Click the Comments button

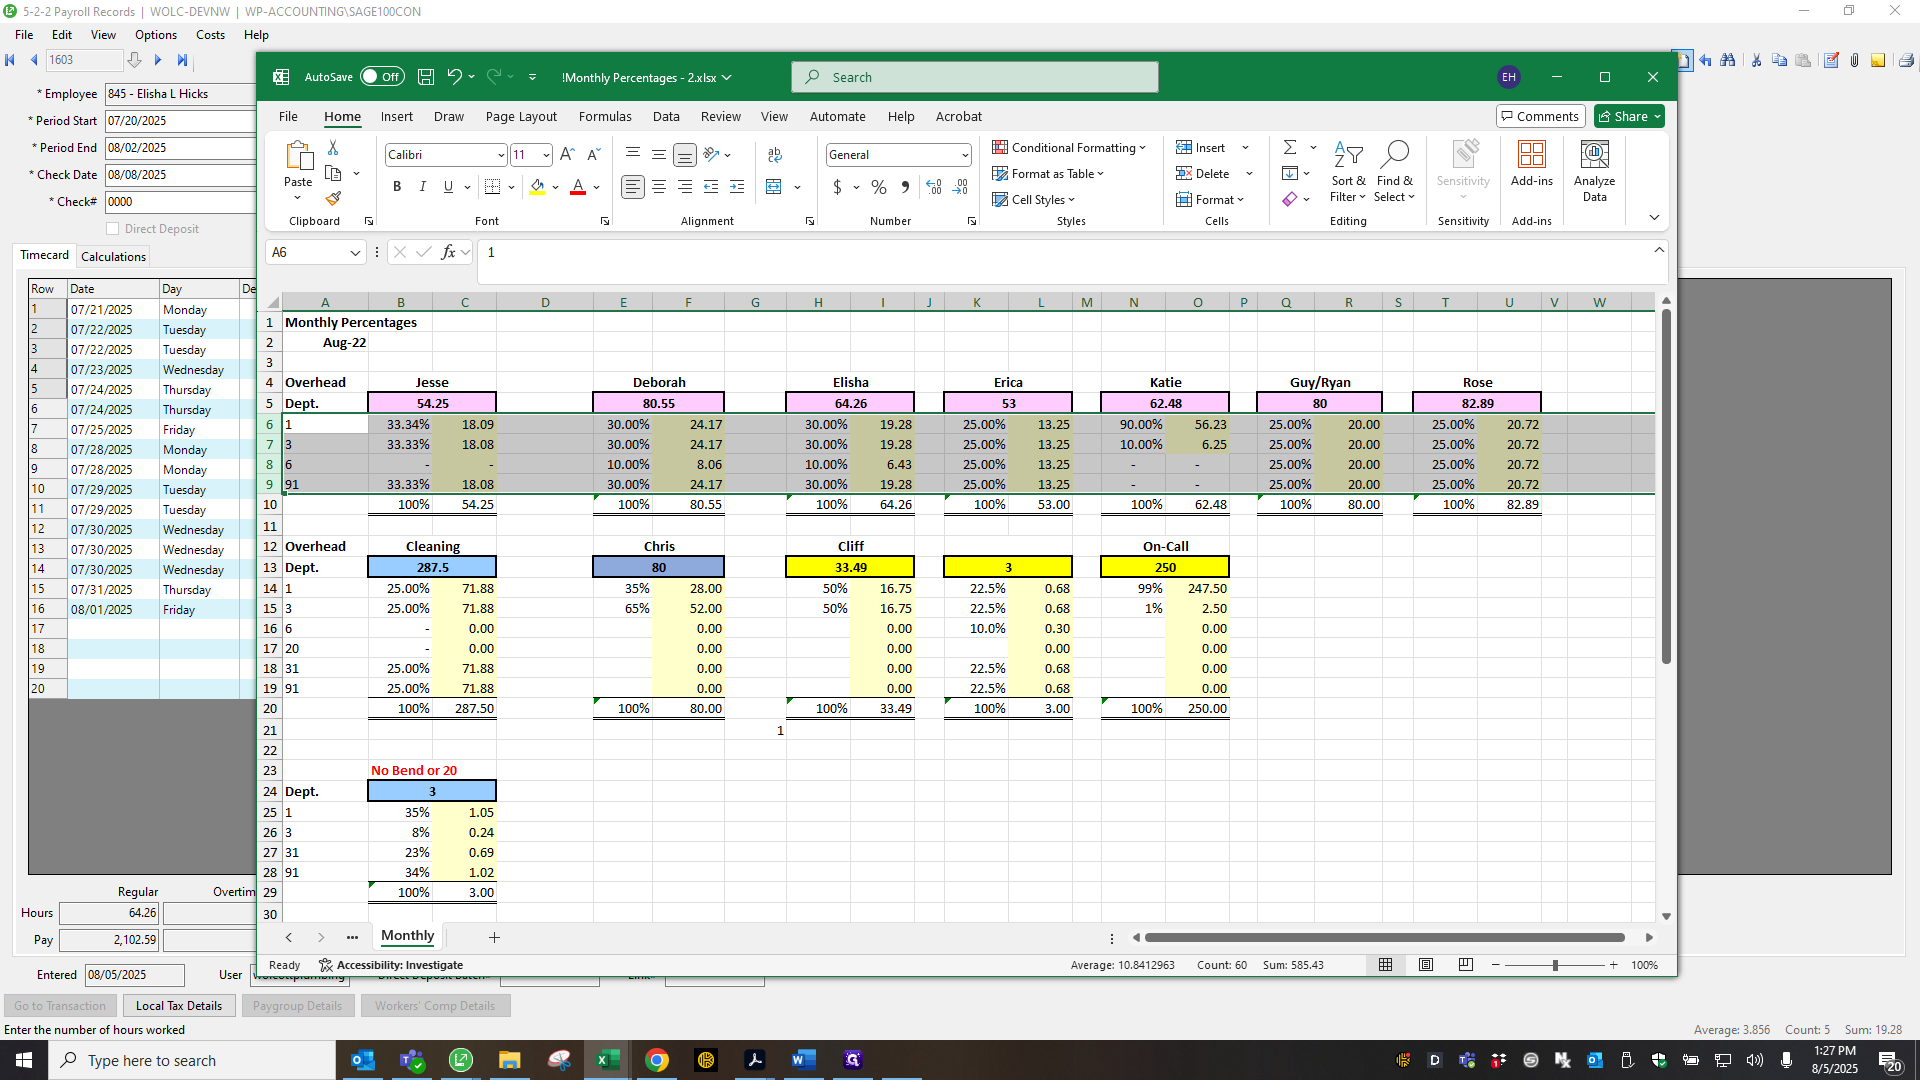pyautogui.click(x=1540, y=116)
